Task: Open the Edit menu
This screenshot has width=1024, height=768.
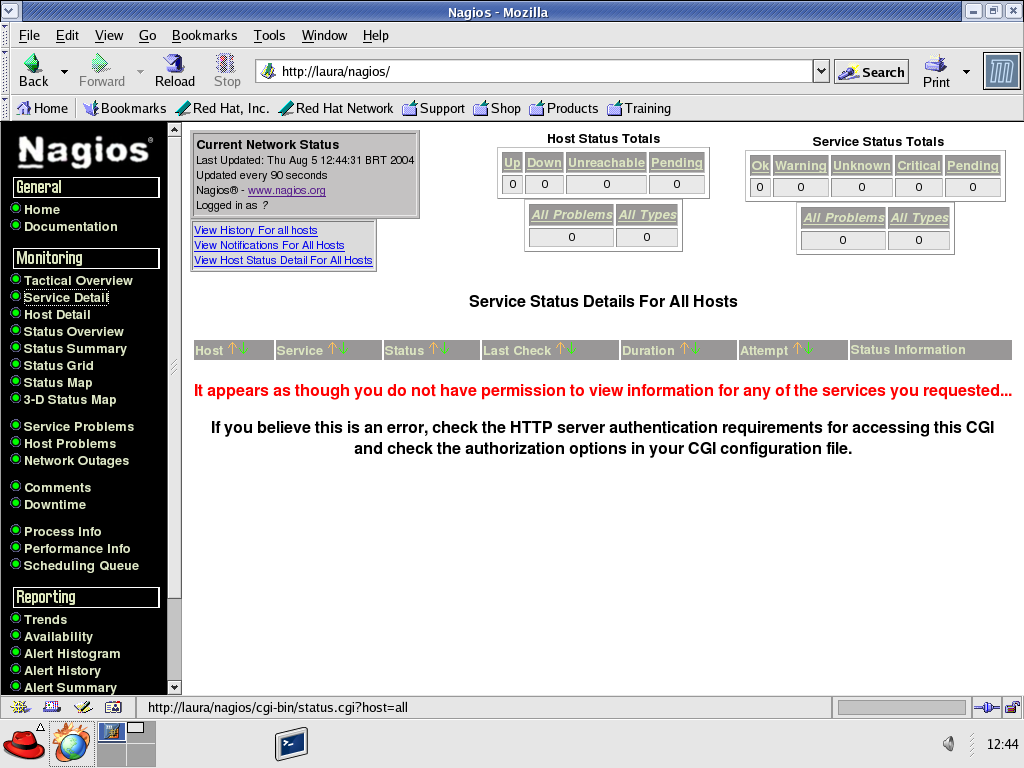Action: [67, 35]
